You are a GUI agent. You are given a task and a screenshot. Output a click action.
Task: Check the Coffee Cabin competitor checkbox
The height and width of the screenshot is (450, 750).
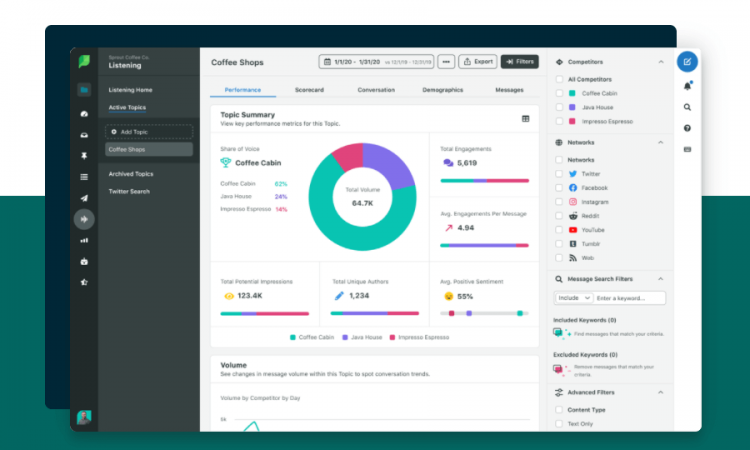[x=559, y=92]
